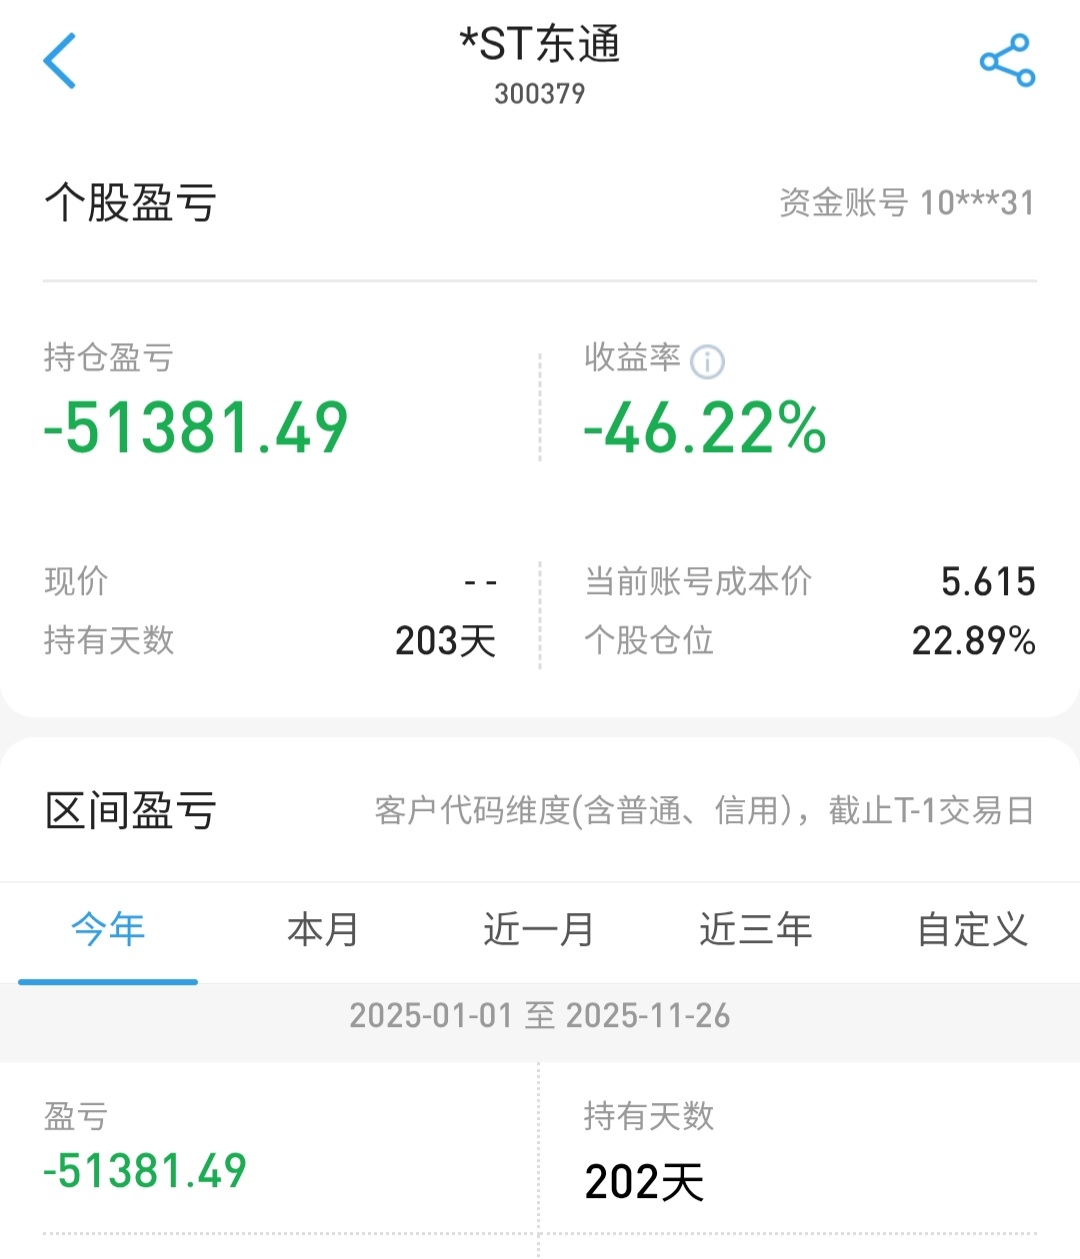Tap the 现价 value dashes
The width and height of the screenshot is (1080, 1259).
click(481, 582)
